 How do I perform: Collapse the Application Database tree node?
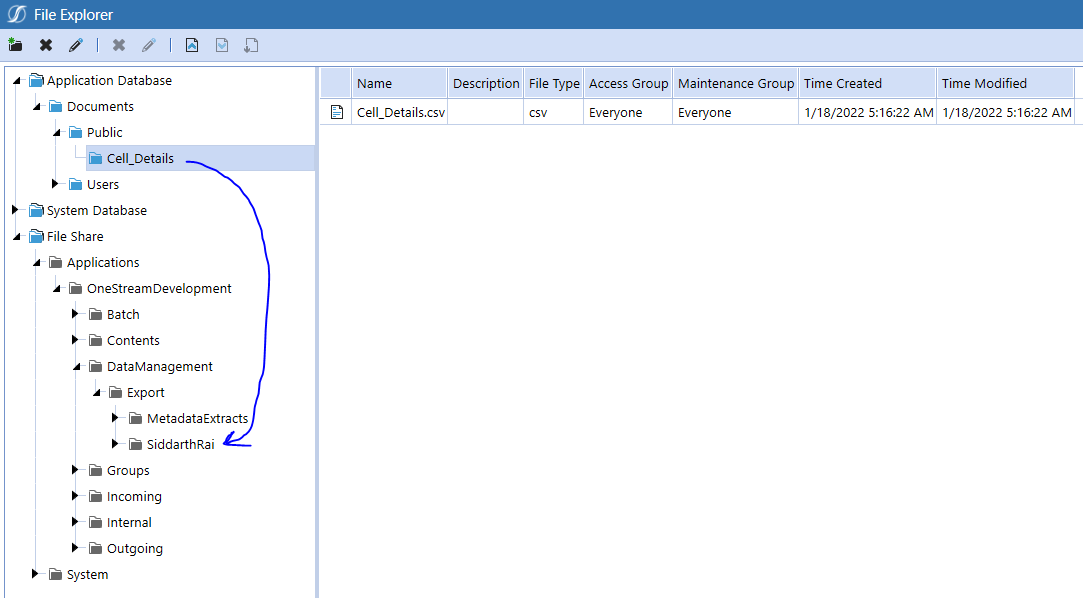(x=16, y=80)
